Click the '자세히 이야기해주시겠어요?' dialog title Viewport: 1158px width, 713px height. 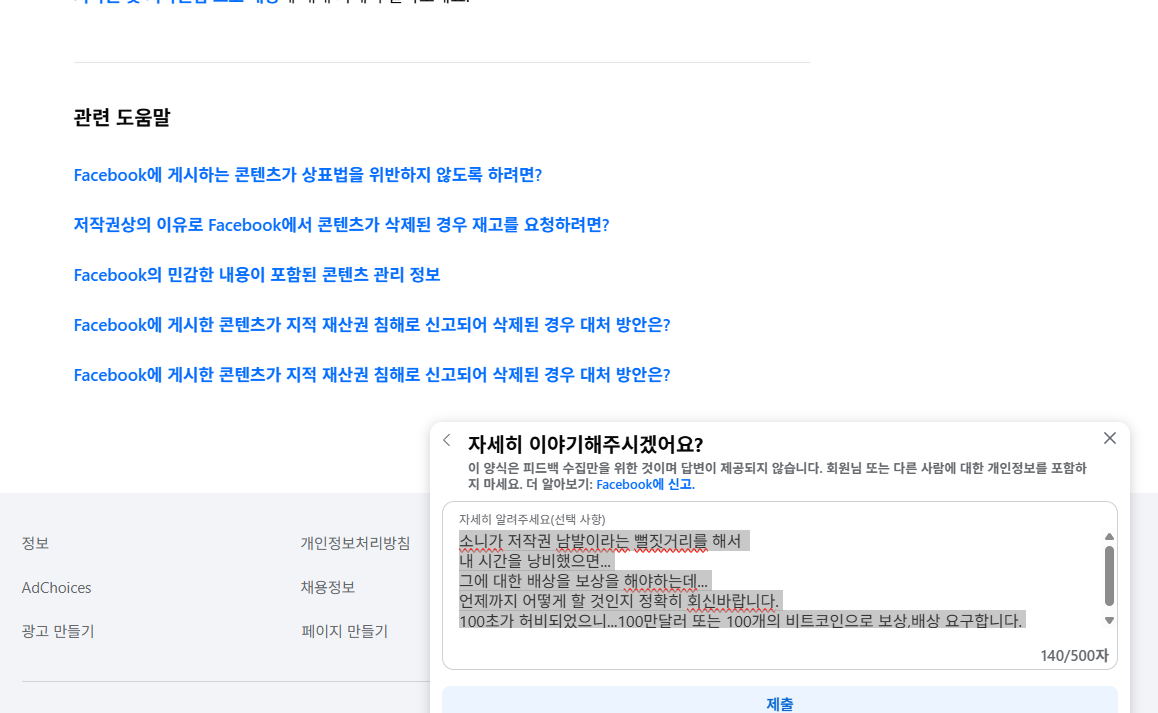click(585, 444)
